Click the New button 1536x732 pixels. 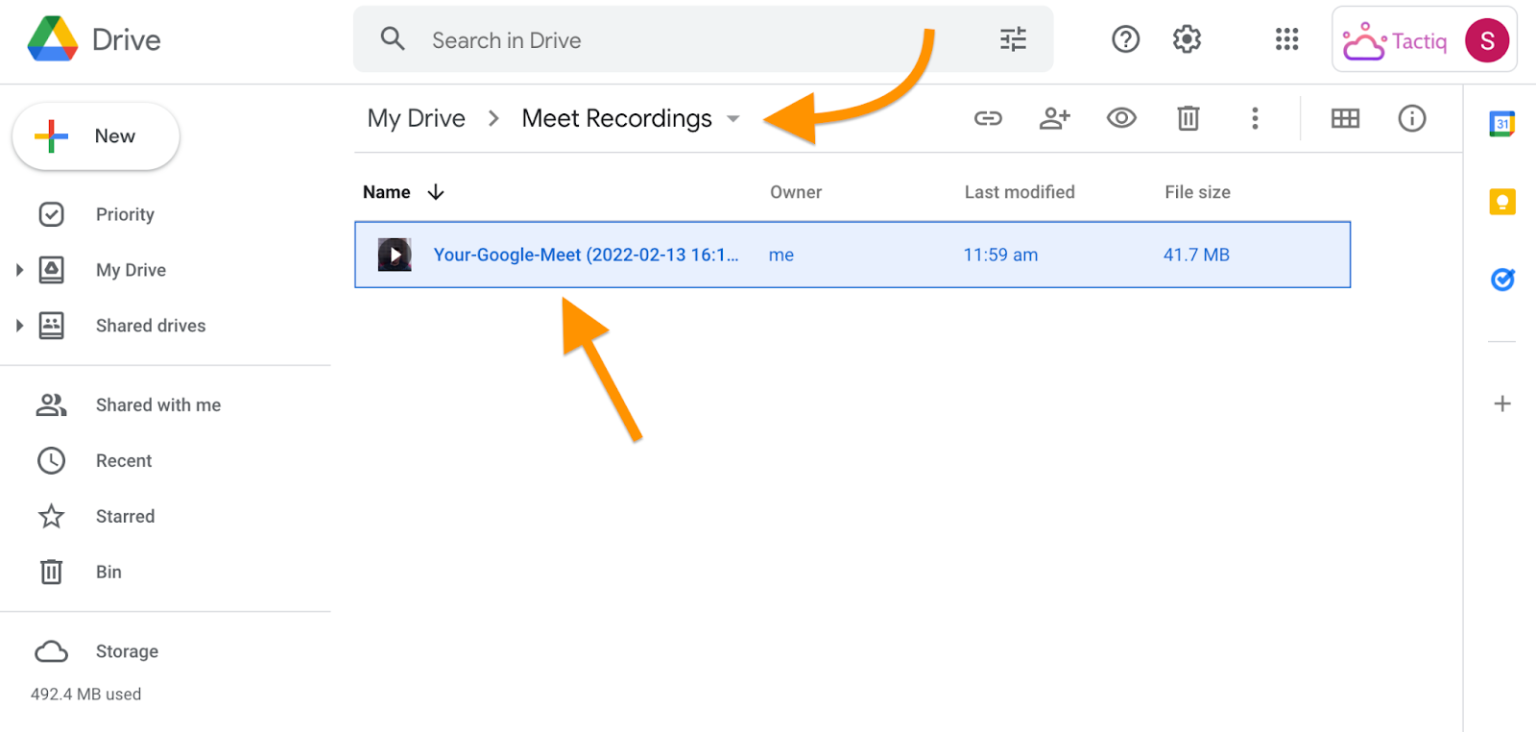pos(96,137)
